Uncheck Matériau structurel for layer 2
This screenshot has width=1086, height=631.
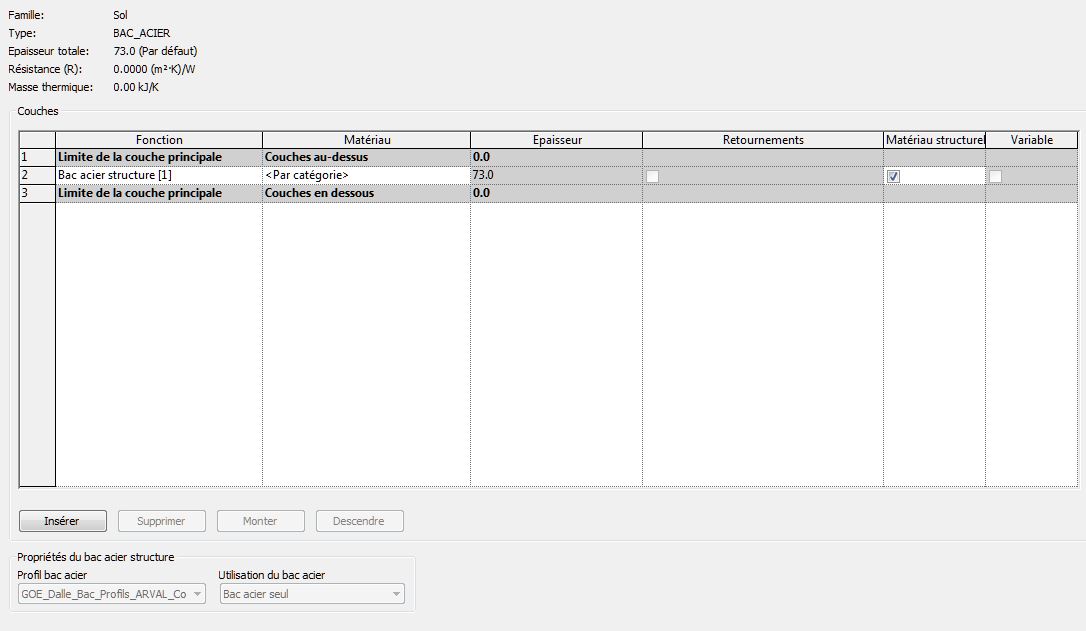tap(894, 176)
